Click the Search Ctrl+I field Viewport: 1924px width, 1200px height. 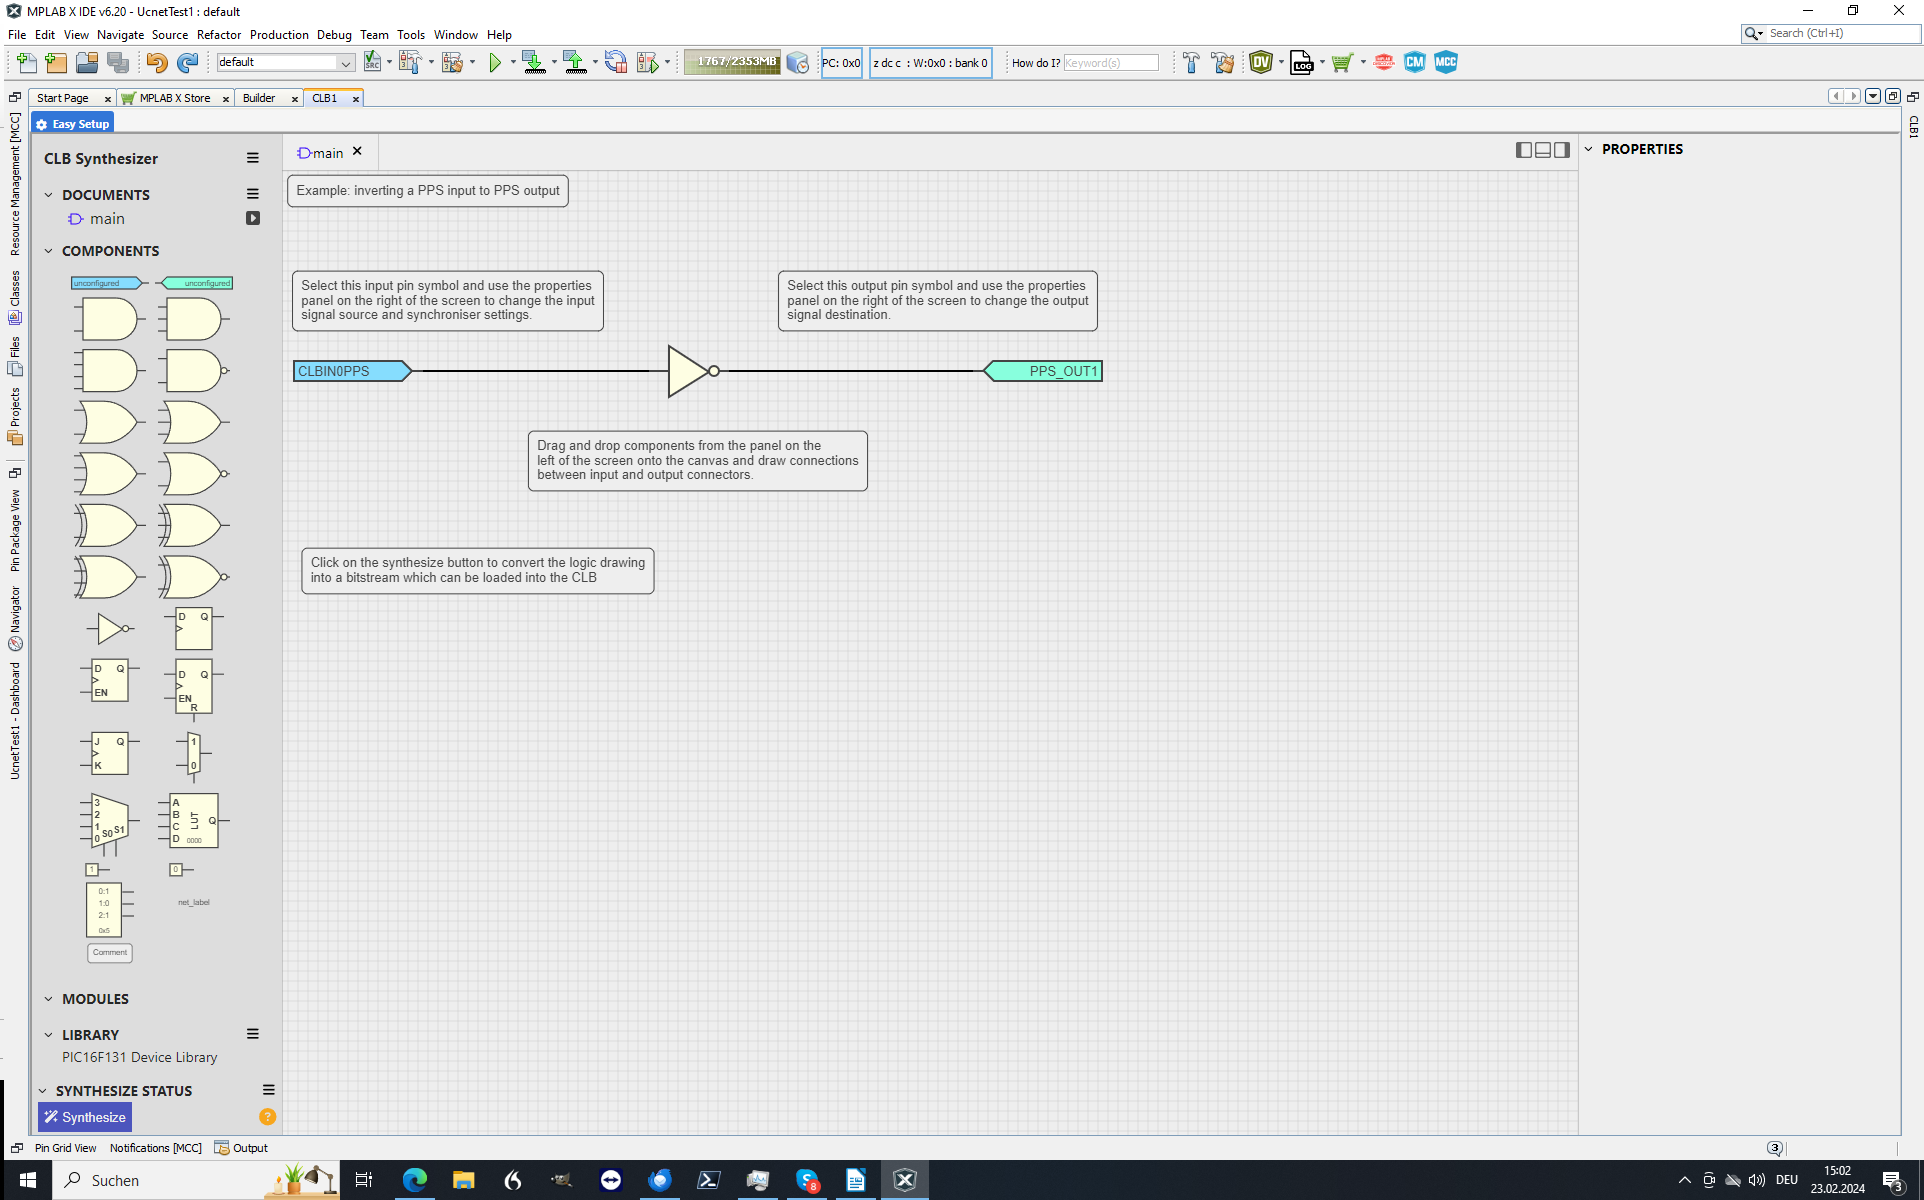click(x=1841, y=34)
